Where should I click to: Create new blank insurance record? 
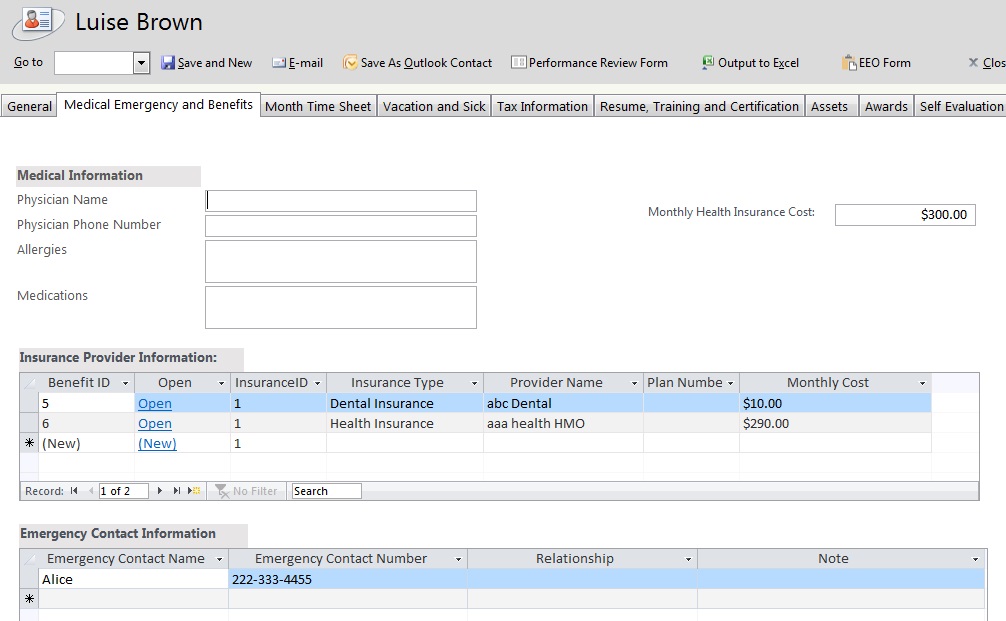tap(194, 491)
